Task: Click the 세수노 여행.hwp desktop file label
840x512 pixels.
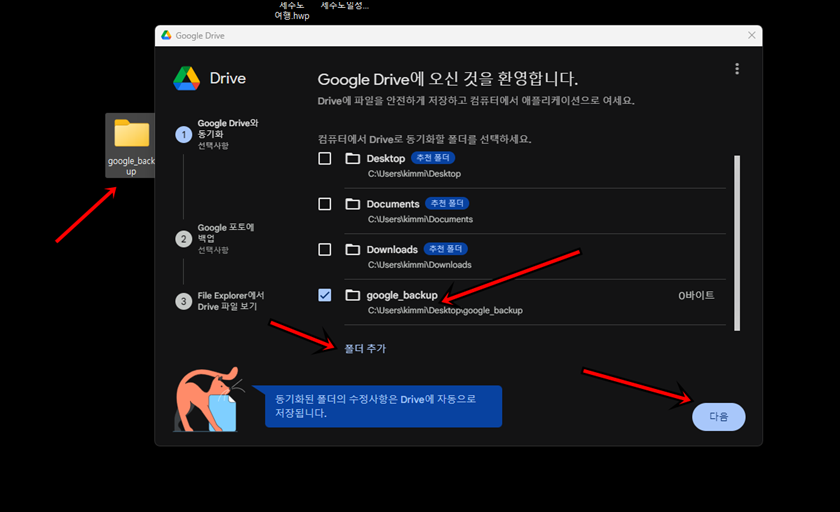Action: pyautogui.click(x=292, y=10)
